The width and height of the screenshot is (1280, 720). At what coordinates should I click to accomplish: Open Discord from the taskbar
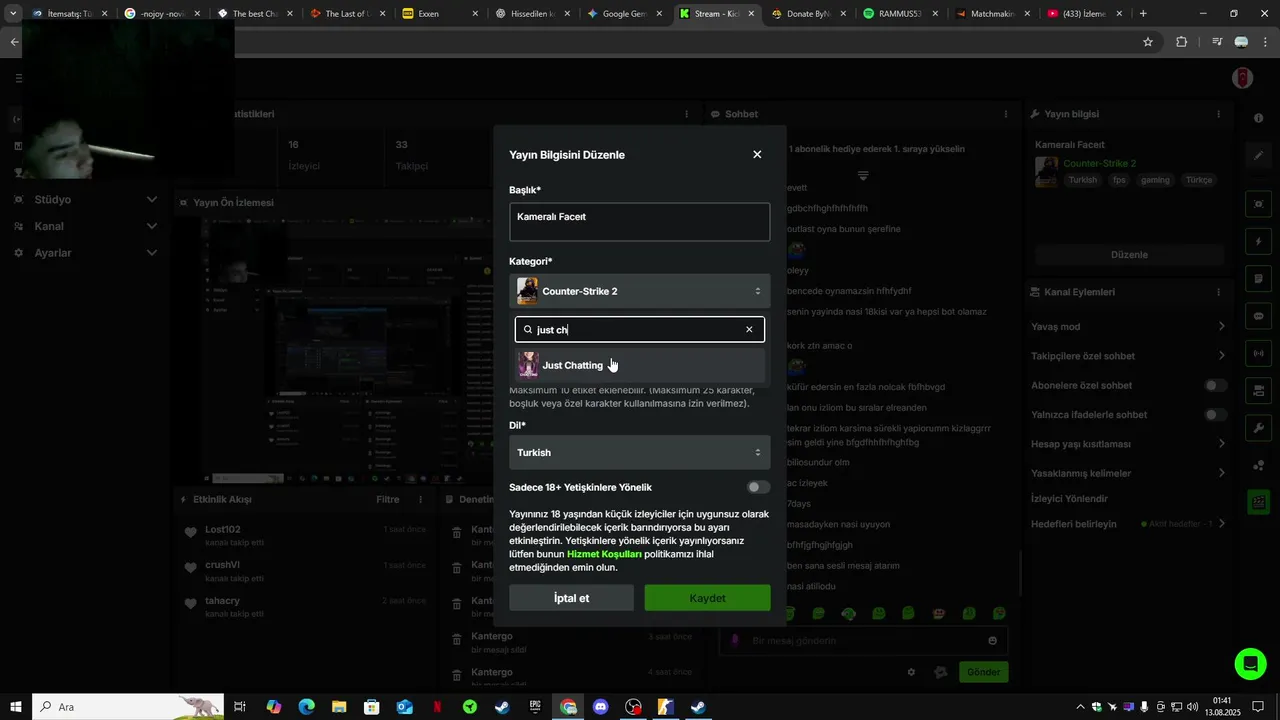coord(600,707)
